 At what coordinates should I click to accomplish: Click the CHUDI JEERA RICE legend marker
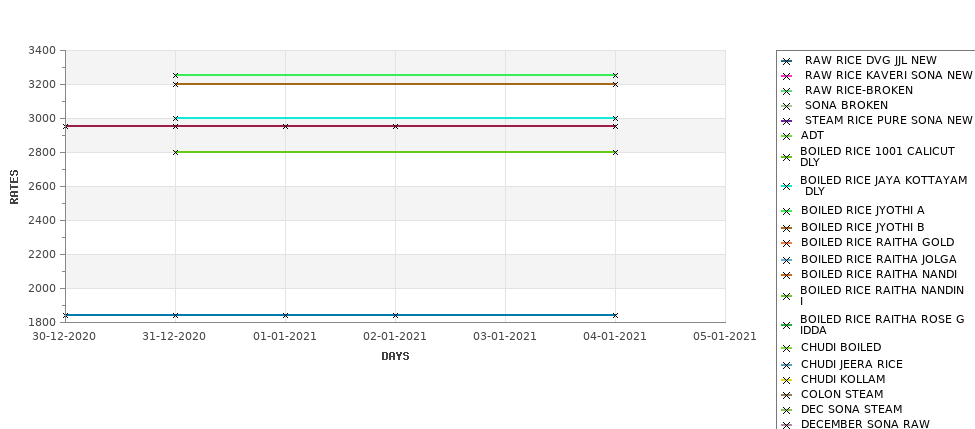point(786,365)
